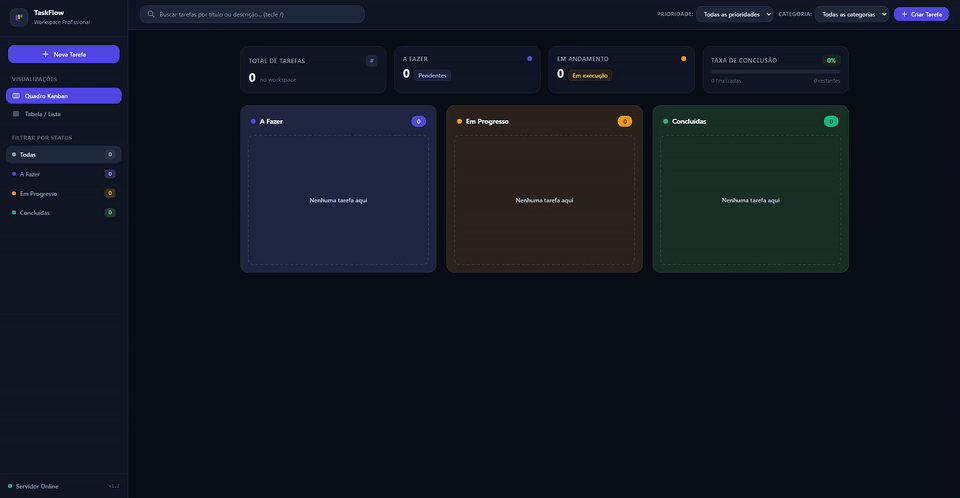Open the Prioridade dropdown
This screenshot has height=498, width=960.
735,14
